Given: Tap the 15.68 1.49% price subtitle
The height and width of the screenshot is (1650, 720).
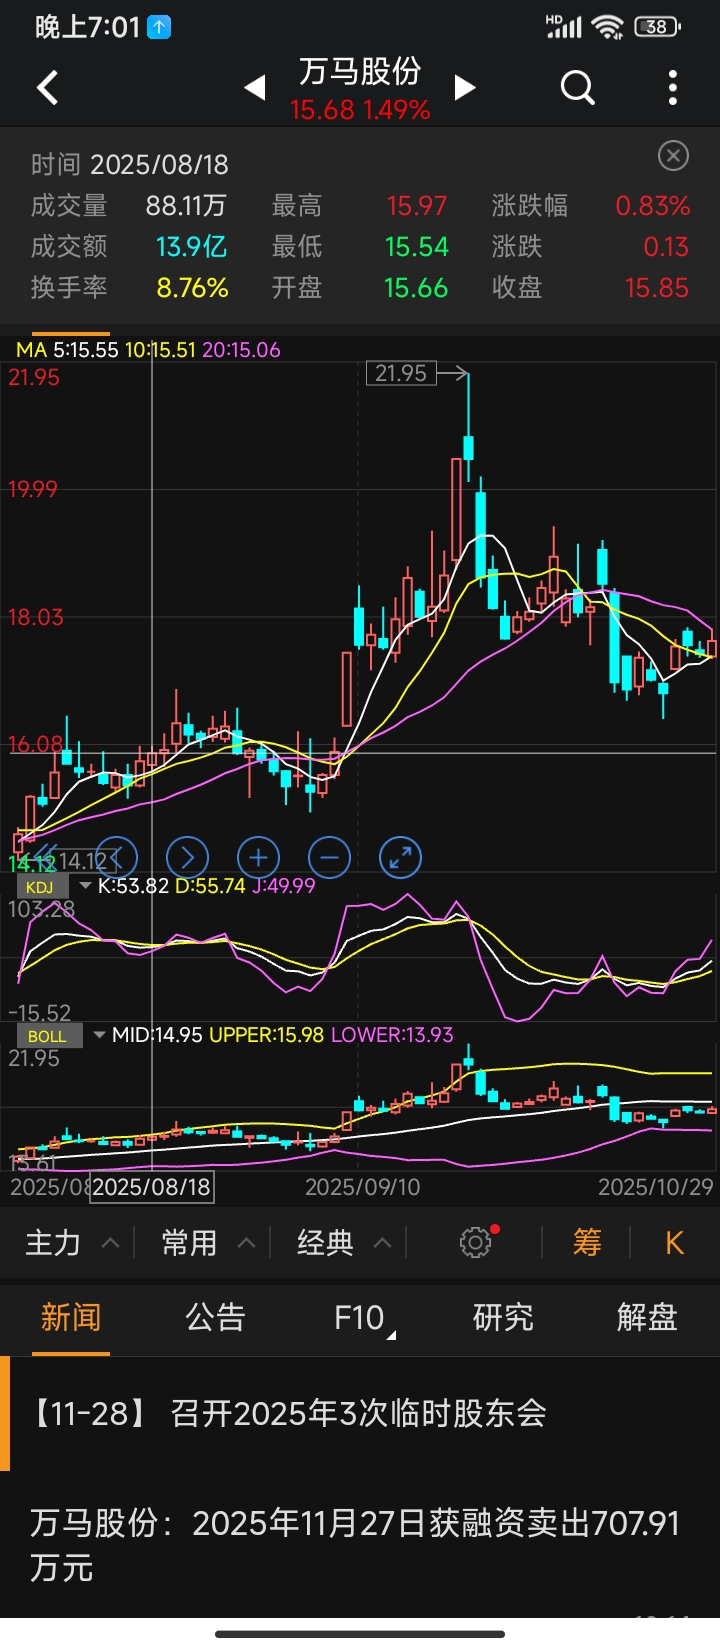Looking at the screenshot, I should click(x=360, y=110).
